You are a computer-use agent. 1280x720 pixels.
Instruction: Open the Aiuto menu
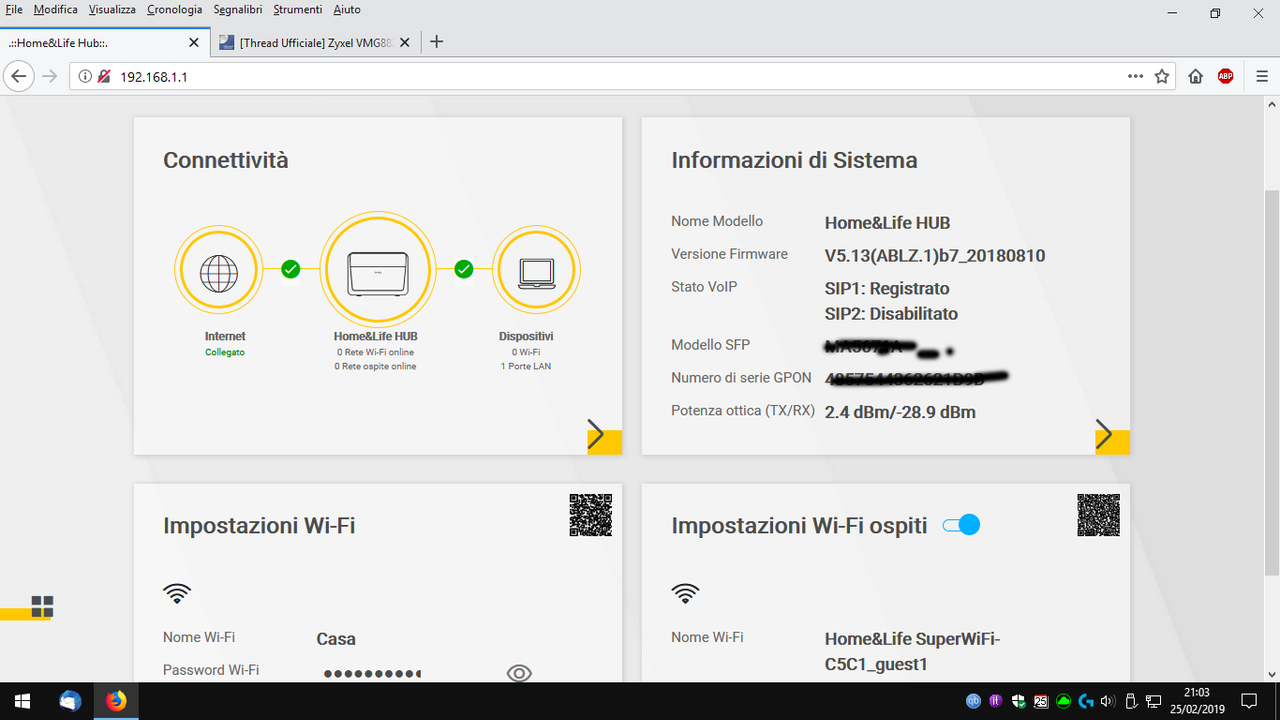tap(347, 9)
